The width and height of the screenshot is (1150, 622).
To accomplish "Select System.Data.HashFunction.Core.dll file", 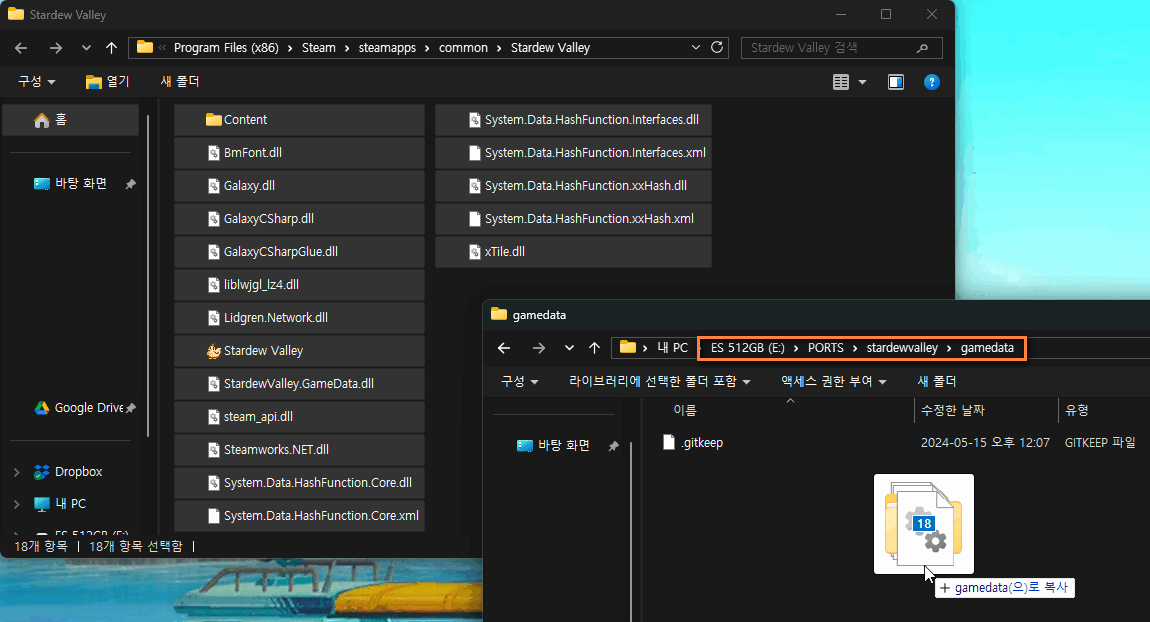I will [x=299, y=483].
